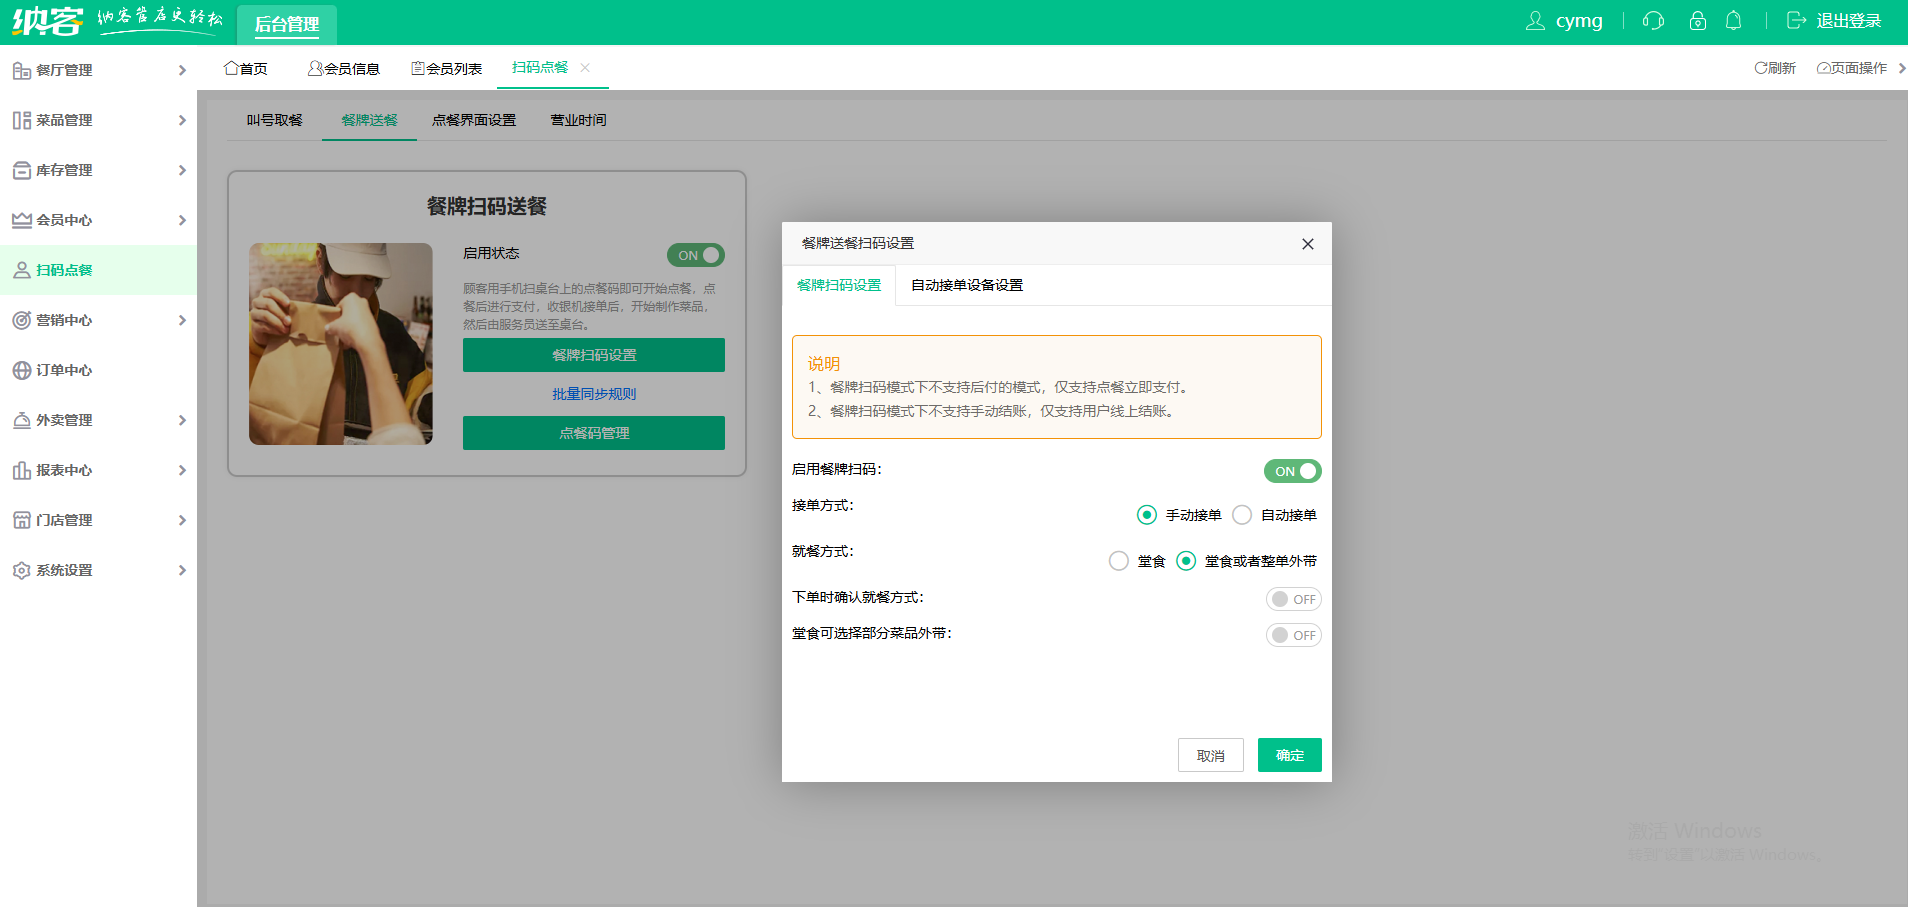Viewport: 1908px width, 907px height.
Task: Open 批量同步规则 link
Action: pos(593,393)
